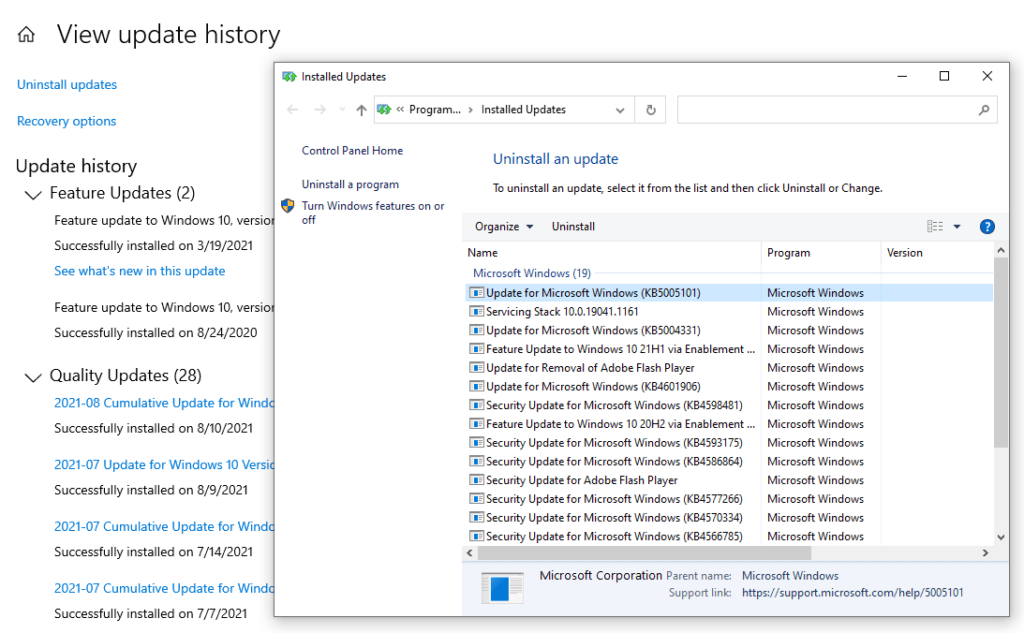The height and width of the screenshot is (633, 1024).
Task: Click the shield icon next to Turn Windows features
Action: pos(289,206)
